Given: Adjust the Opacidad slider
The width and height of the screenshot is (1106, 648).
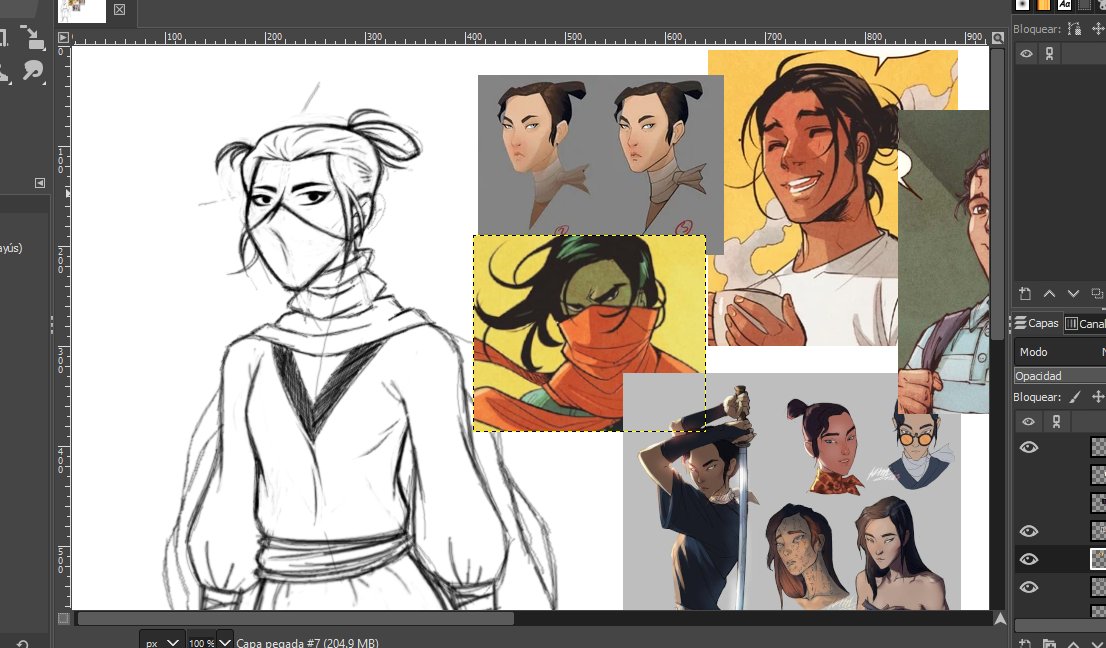Looking at the screenshot, I should [x=1060, y=376].
